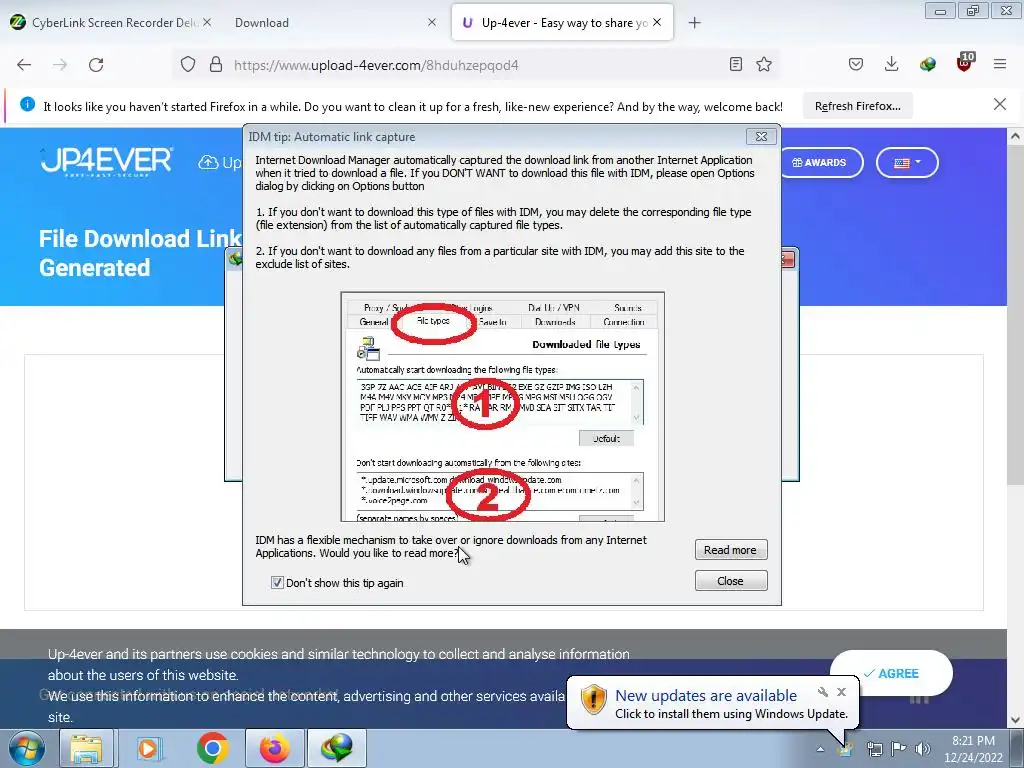The width and height of the screenshot is (1024, 768).
Task: Open the shield tracking protection icon
Action: 188,65
